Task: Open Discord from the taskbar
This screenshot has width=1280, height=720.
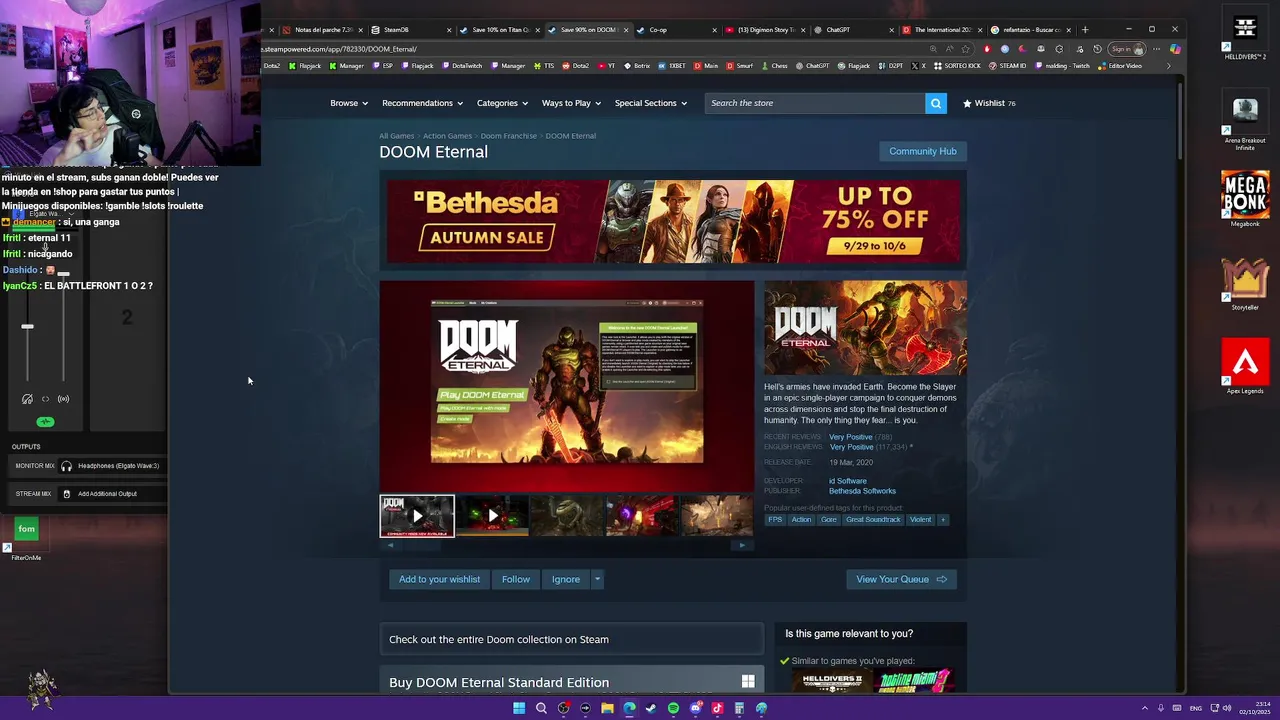Action: pyautogui.click(x=695, y=708)
